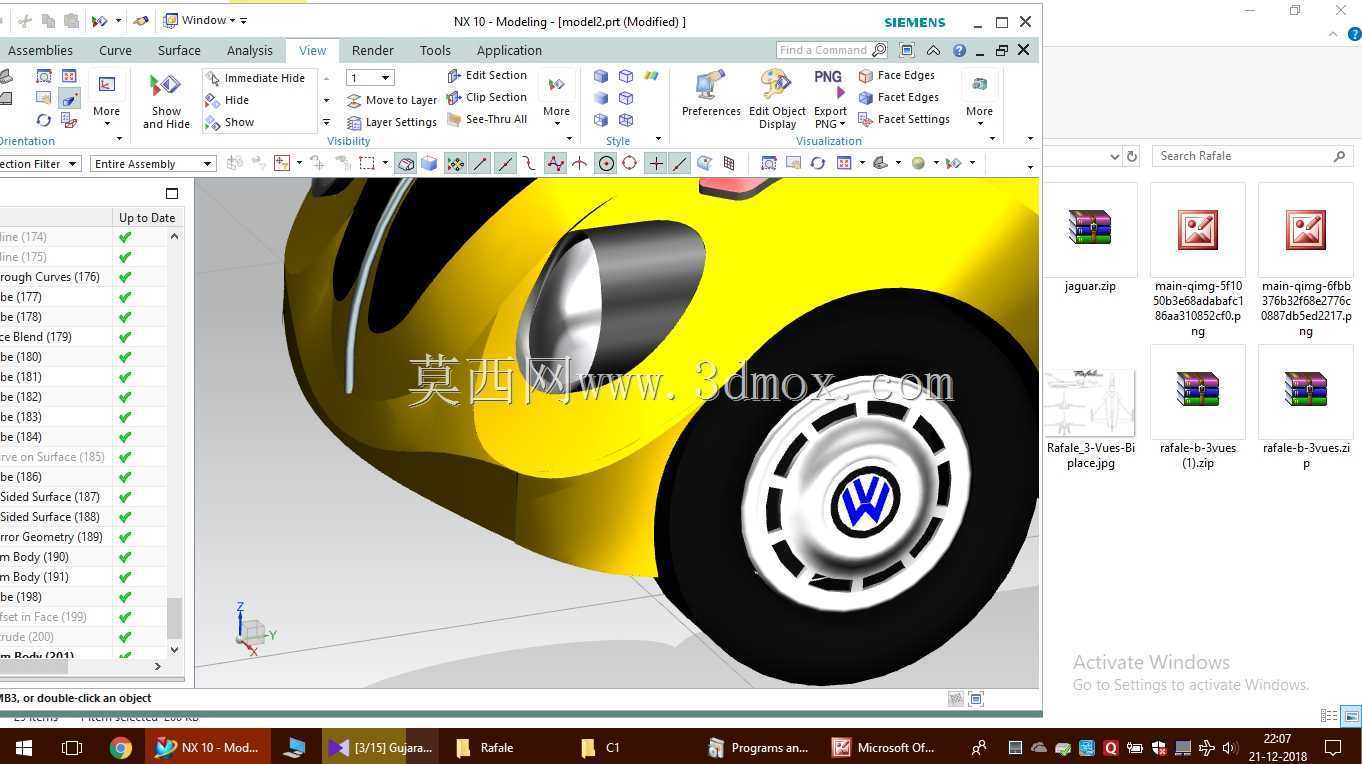The height and width of the screenshot is (764, 1362).
Task: Open the Preferences tool
Action: tap(711, 94)
